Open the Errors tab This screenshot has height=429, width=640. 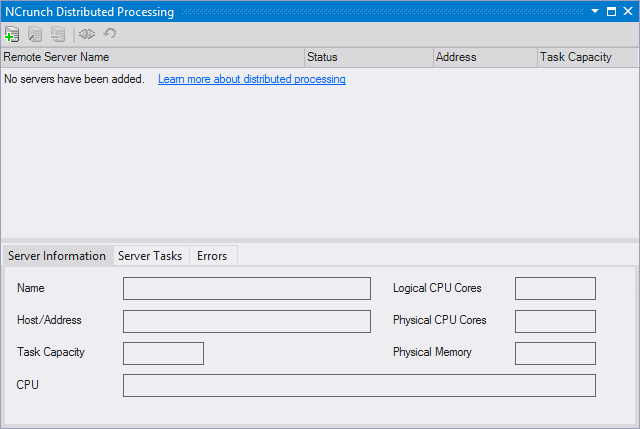[x=212, y=256]
